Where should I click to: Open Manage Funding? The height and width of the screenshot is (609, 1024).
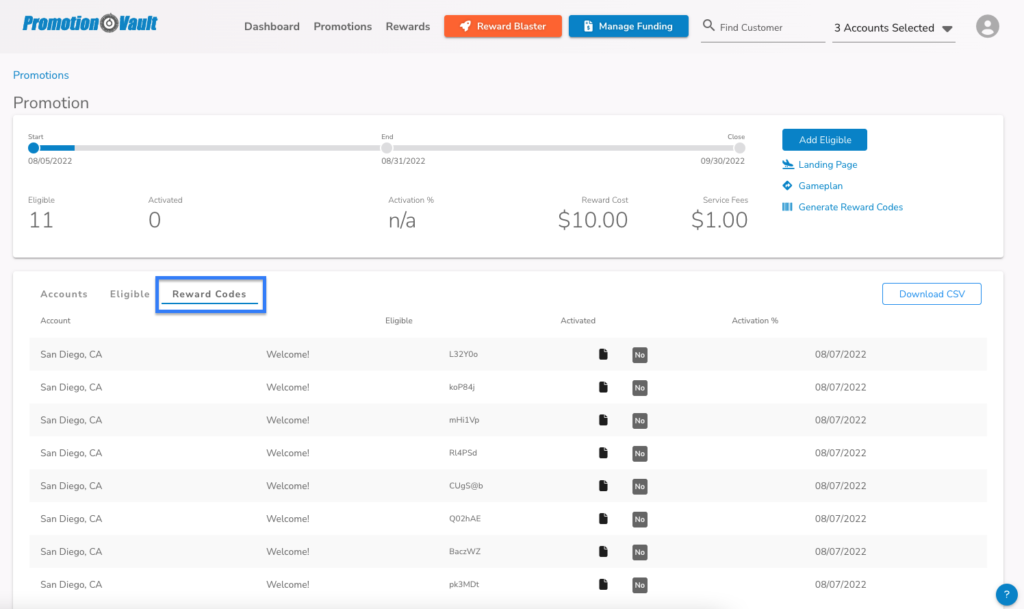(628, 26)
